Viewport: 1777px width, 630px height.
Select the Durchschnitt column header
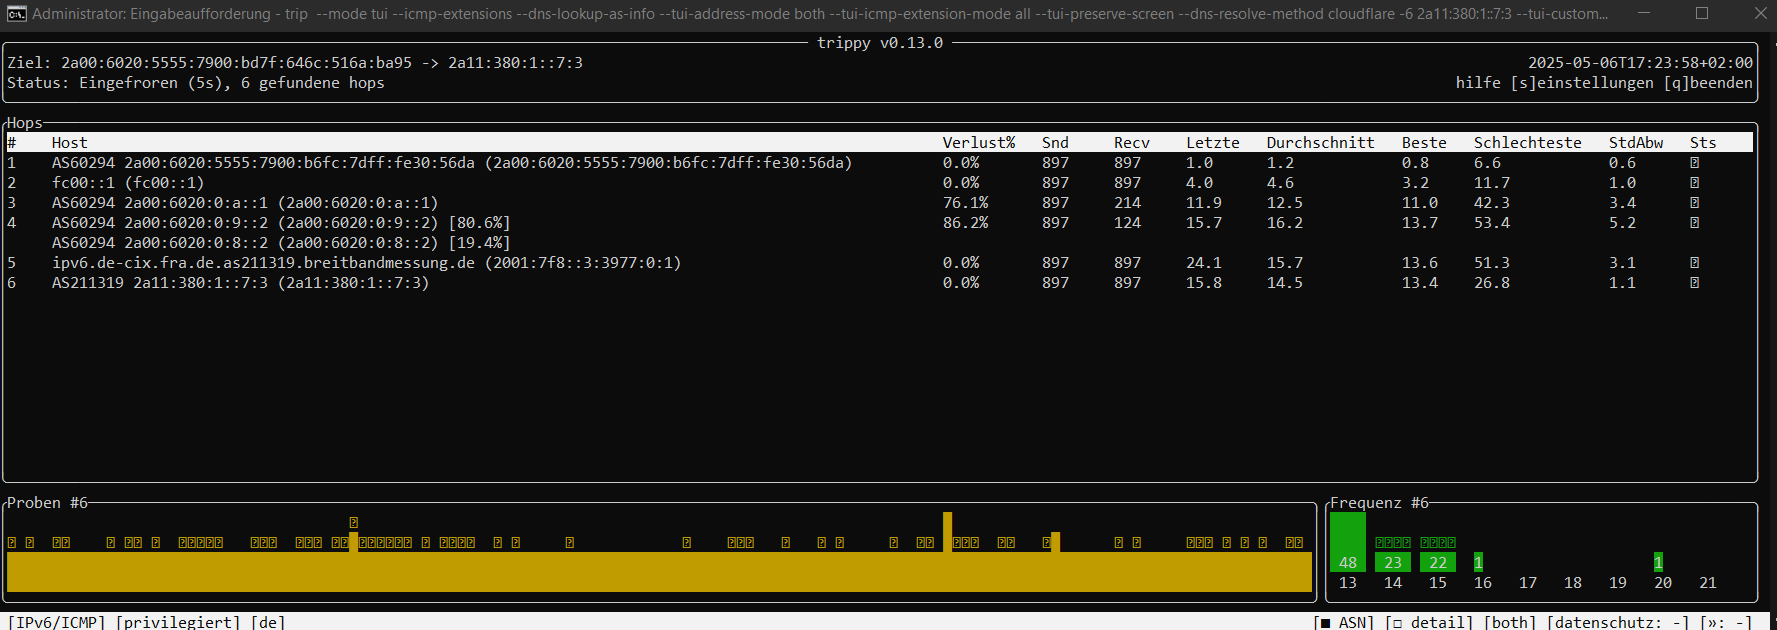pyautogui.click(x=1321, y=143)
